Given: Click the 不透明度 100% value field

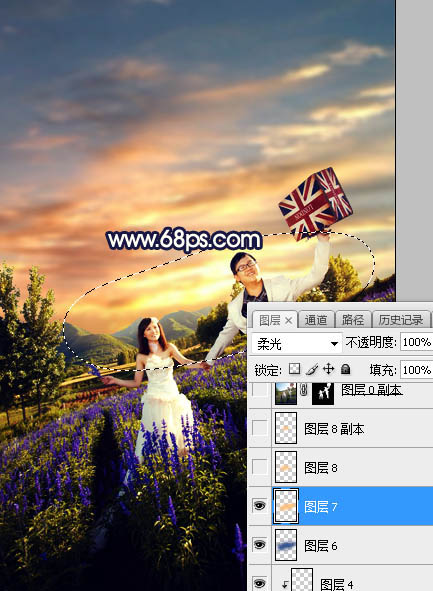Looking at the screenshot, I should pyautogui.click(x=416, y=342).
